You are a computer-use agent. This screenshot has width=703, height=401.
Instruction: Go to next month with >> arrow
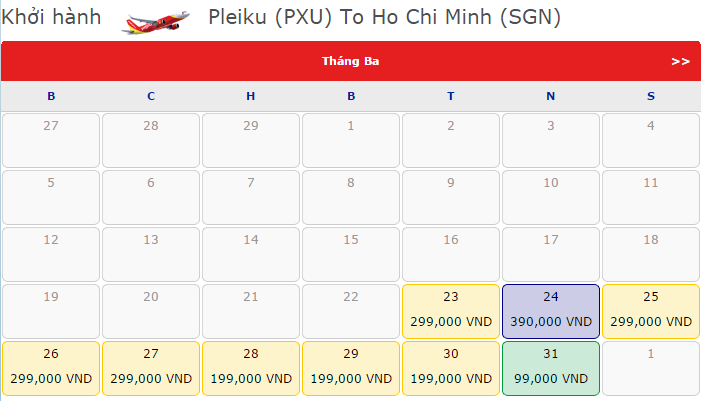click(x=680, y=61)
